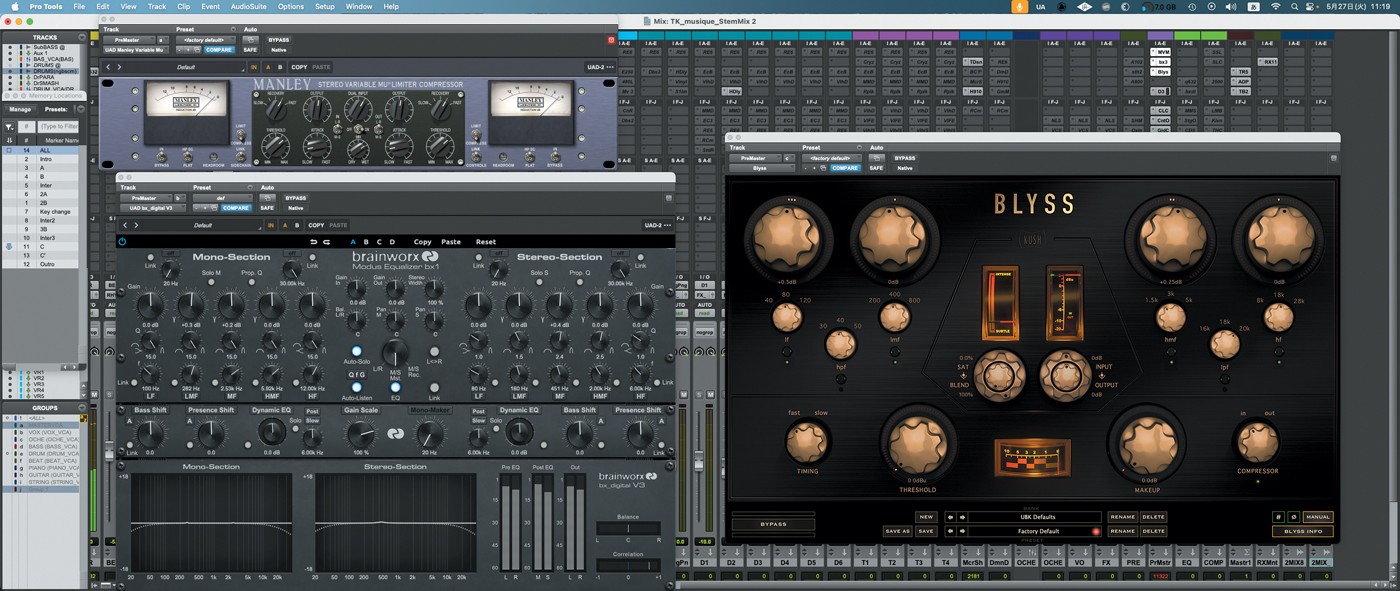Go to previous preset in bx_digital window

click(124, 225)
